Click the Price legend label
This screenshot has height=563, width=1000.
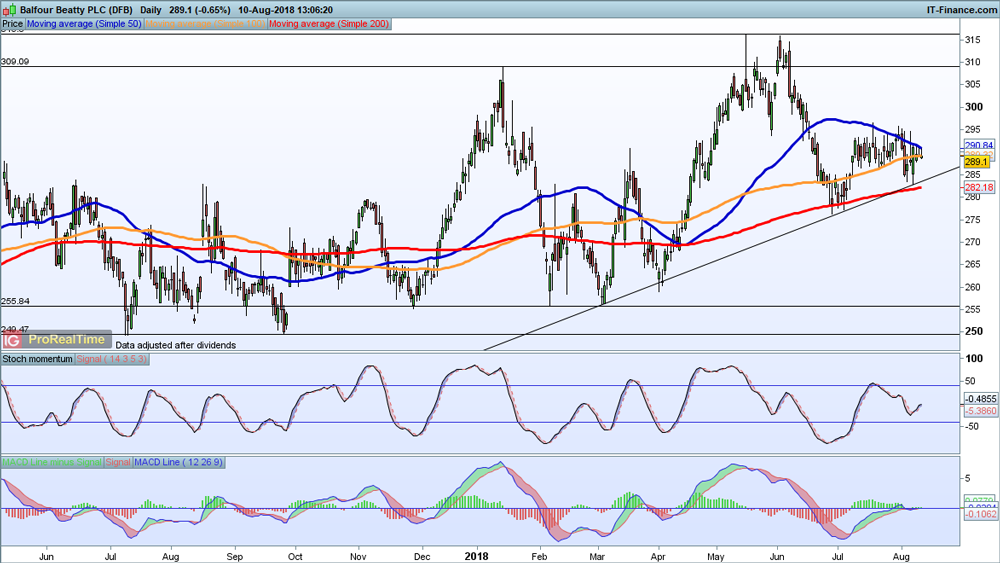tap(12, 24)
